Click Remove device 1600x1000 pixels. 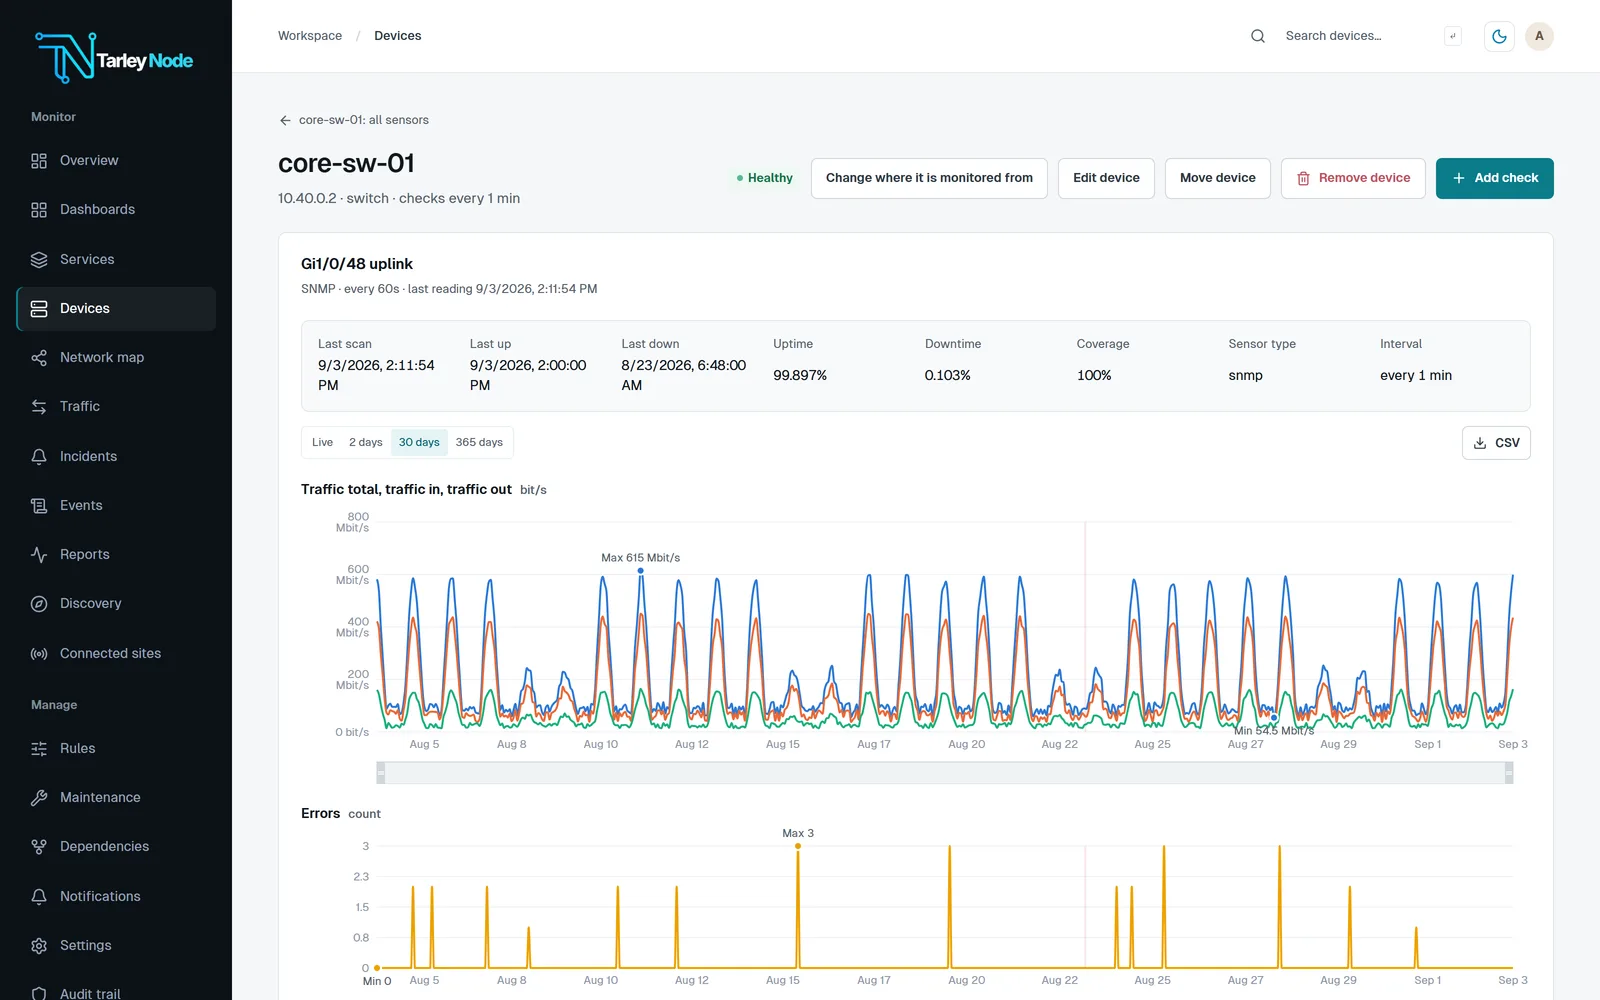click(1353, 178)
